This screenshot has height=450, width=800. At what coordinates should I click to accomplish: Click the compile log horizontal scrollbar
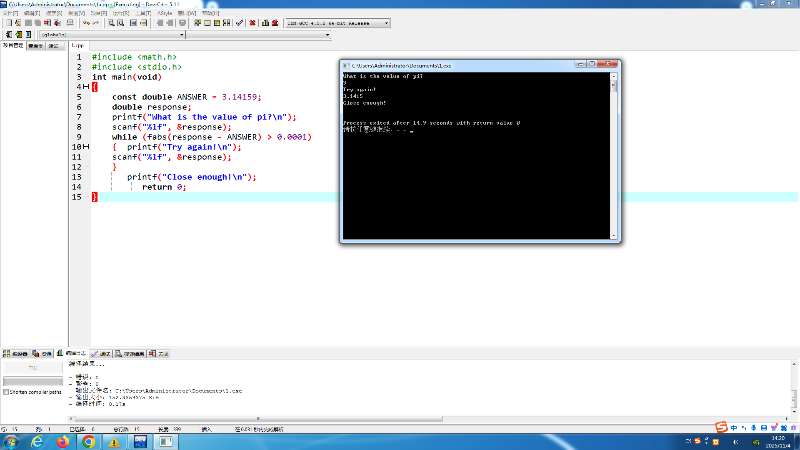255,419
